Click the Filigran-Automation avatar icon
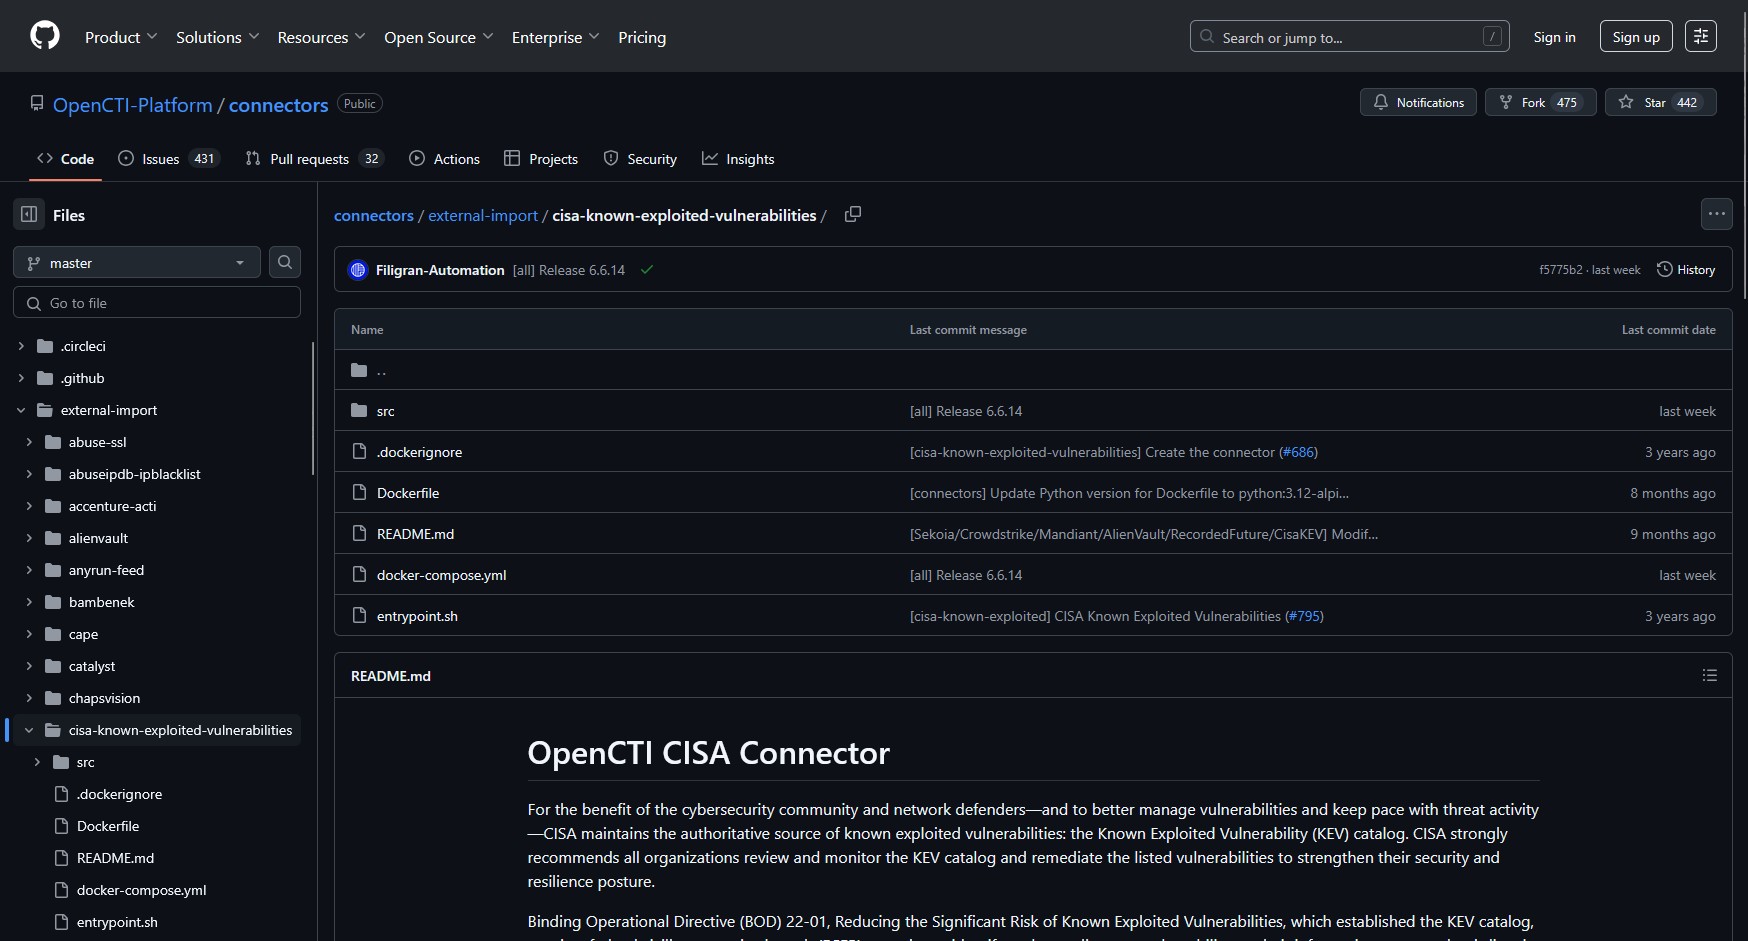This screenshot has height=941, width=1748. tap(358, 270)
